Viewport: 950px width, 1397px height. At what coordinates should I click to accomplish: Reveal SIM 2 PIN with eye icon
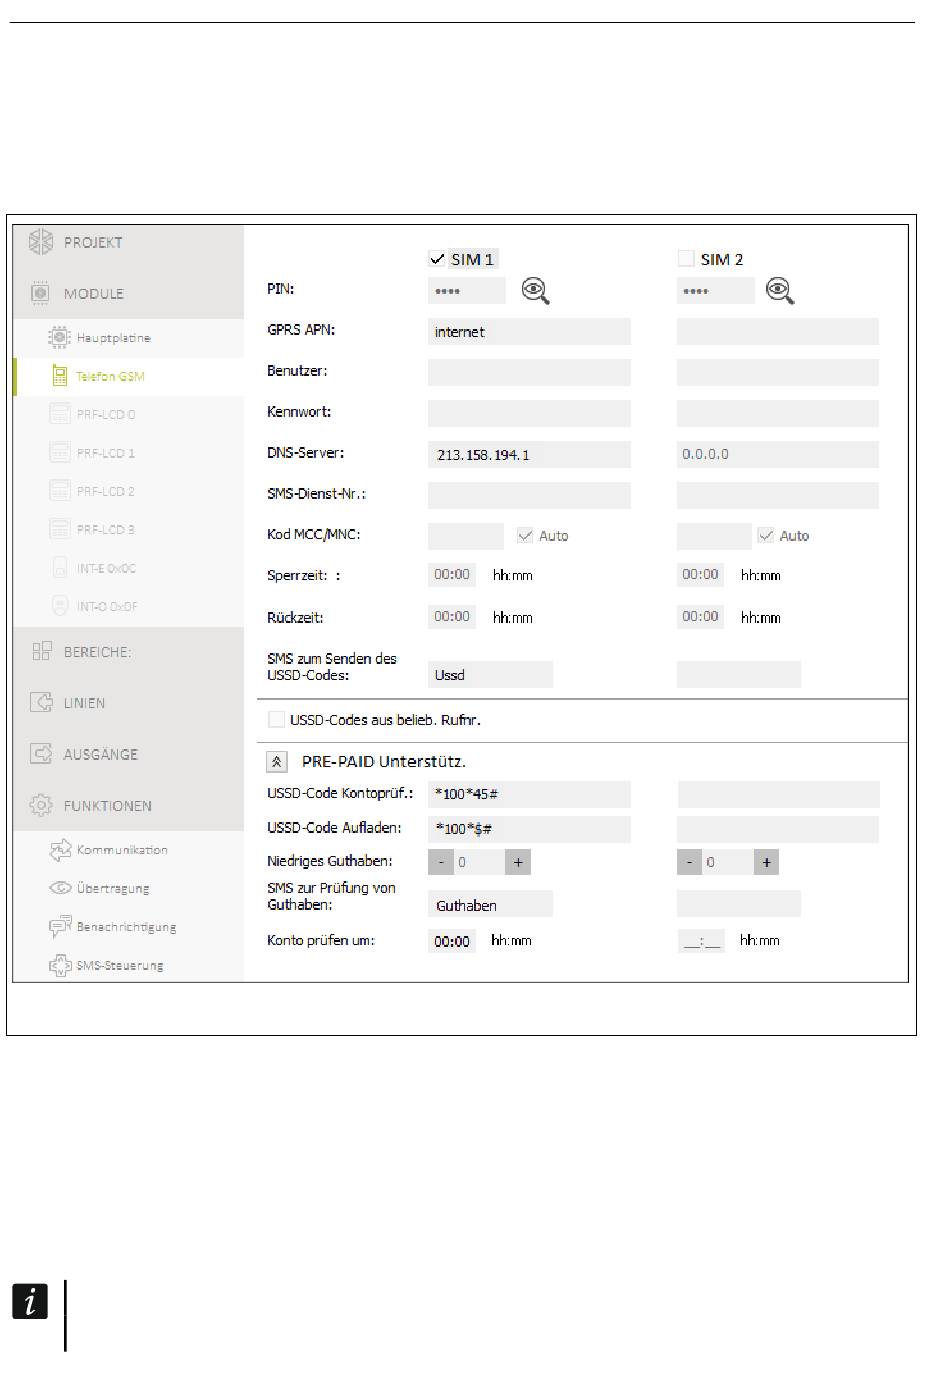pyautogui.click(x=780, y=291)
